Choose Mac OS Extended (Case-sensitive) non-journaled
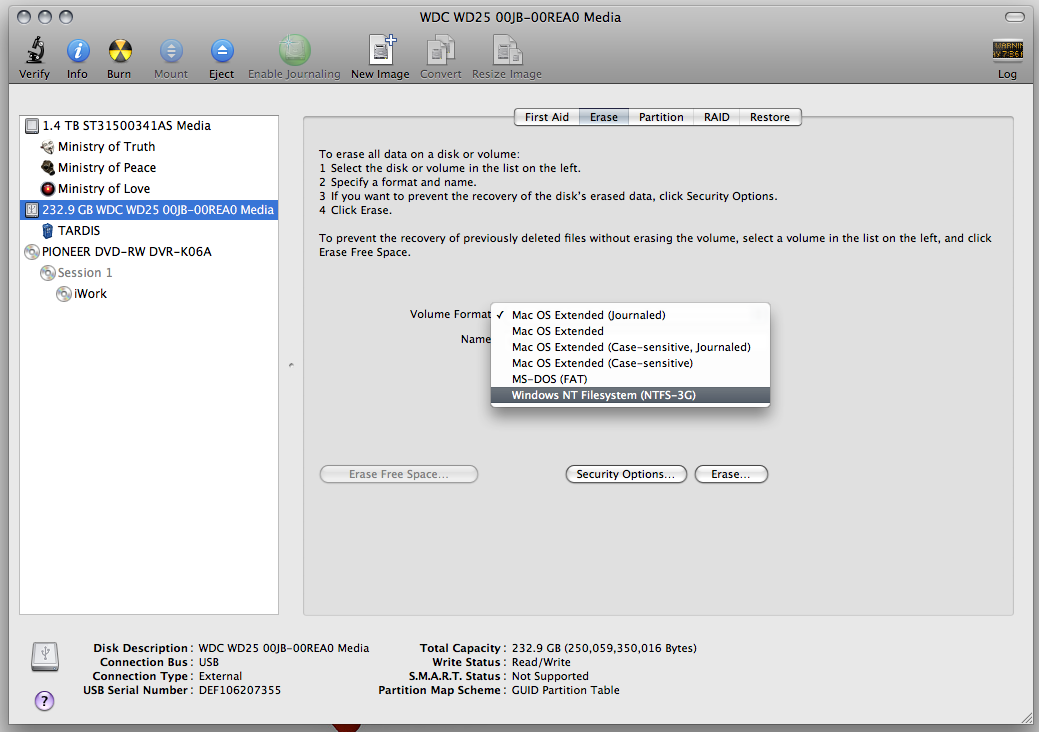Image resolution: width=1039 pixels, height=732 pixels. [630, 363]
